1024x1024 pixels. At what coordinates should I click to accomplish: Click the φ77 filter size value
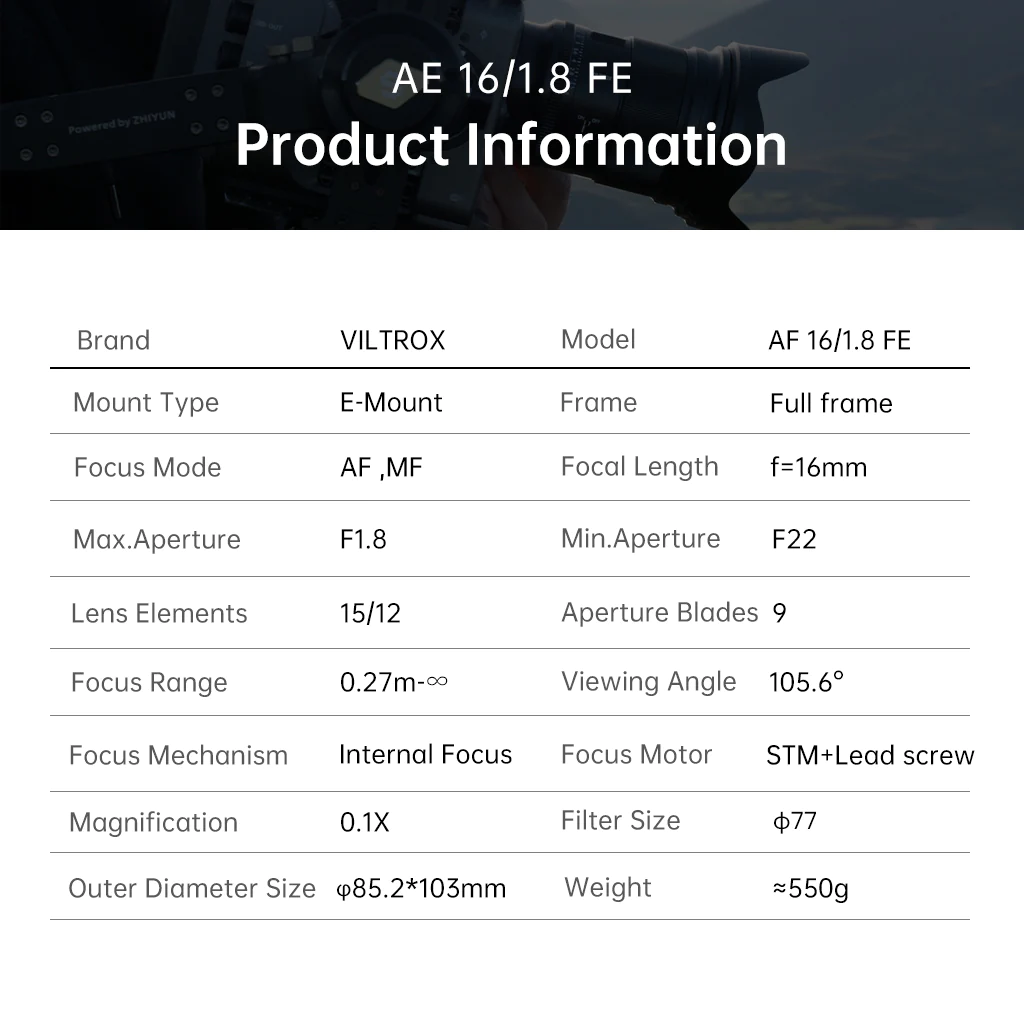coord(794,821)
